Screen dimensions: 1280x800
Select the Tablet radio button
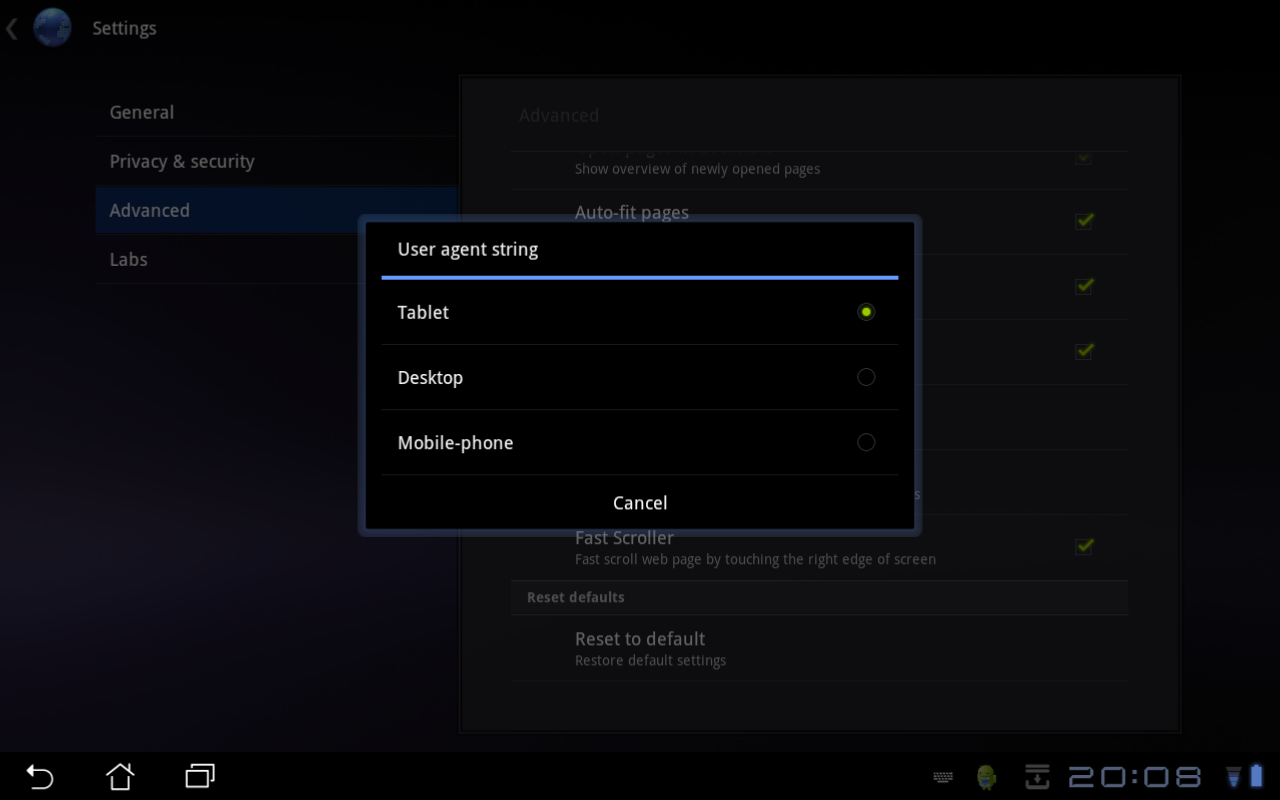(x=866, y=312)
